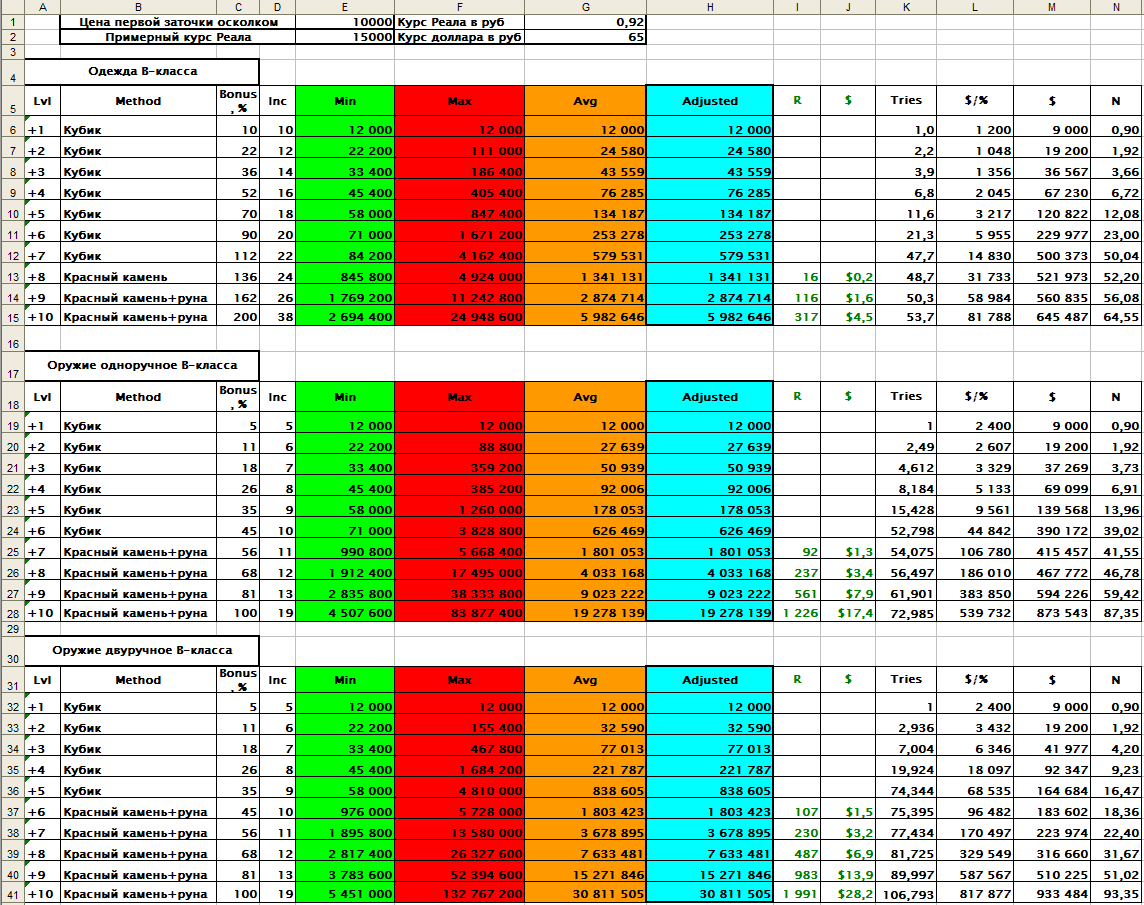Click row number 29 header

12,628
